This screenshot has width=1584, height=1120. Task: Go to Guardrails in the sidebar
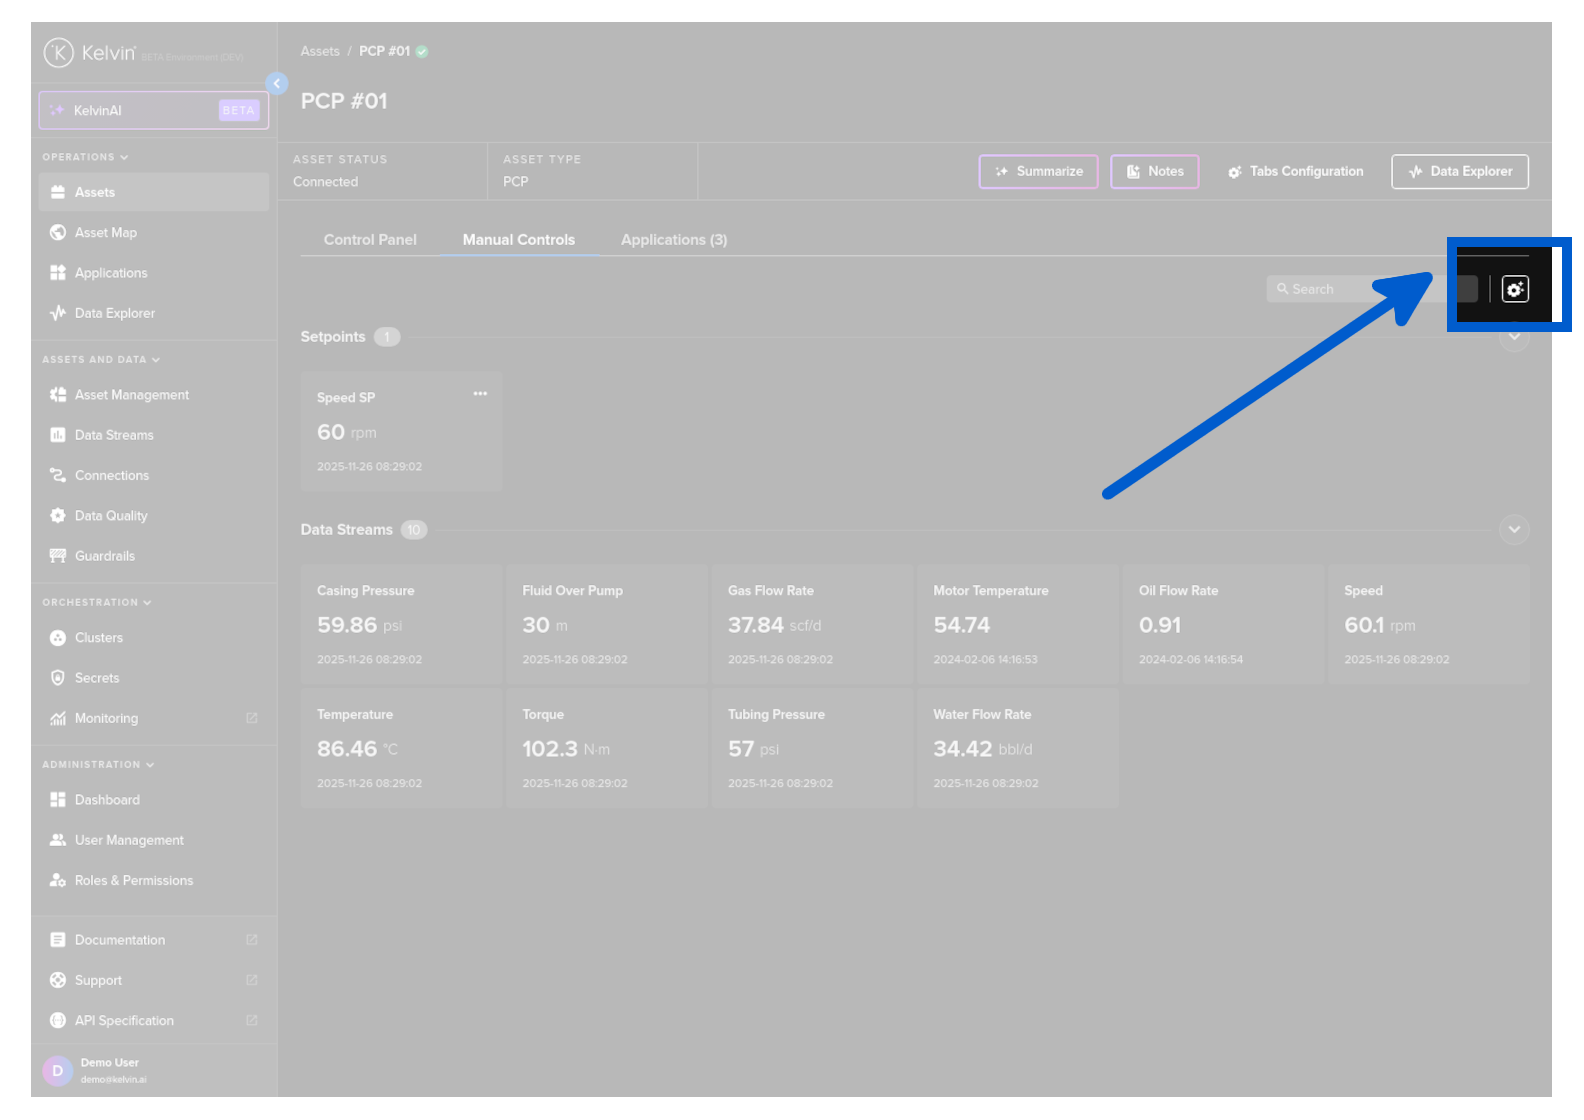point(104,556)
